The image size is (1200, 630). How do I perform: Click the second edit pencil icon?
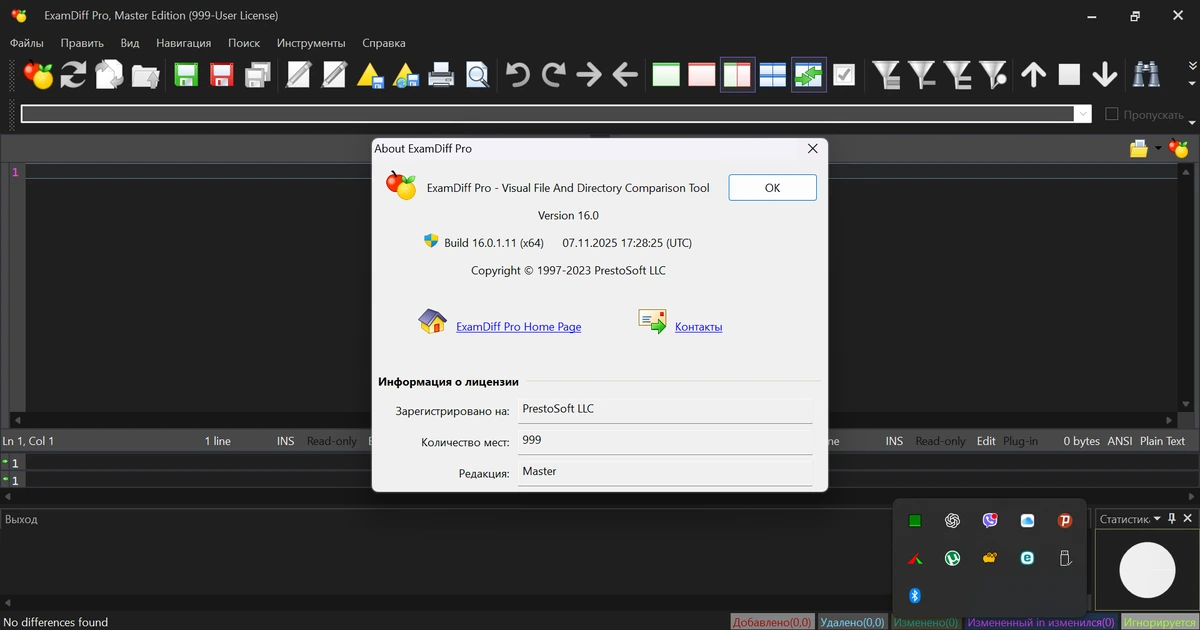pyautogui.click(x=334, y=75)
